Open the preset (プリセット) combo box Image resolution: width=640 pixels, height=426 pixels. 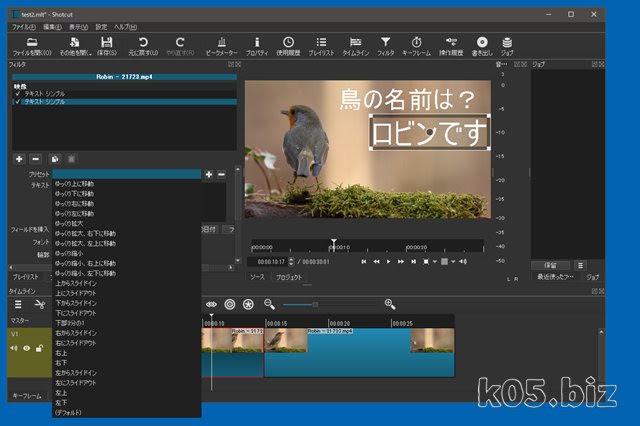click(x=126, y=175)
